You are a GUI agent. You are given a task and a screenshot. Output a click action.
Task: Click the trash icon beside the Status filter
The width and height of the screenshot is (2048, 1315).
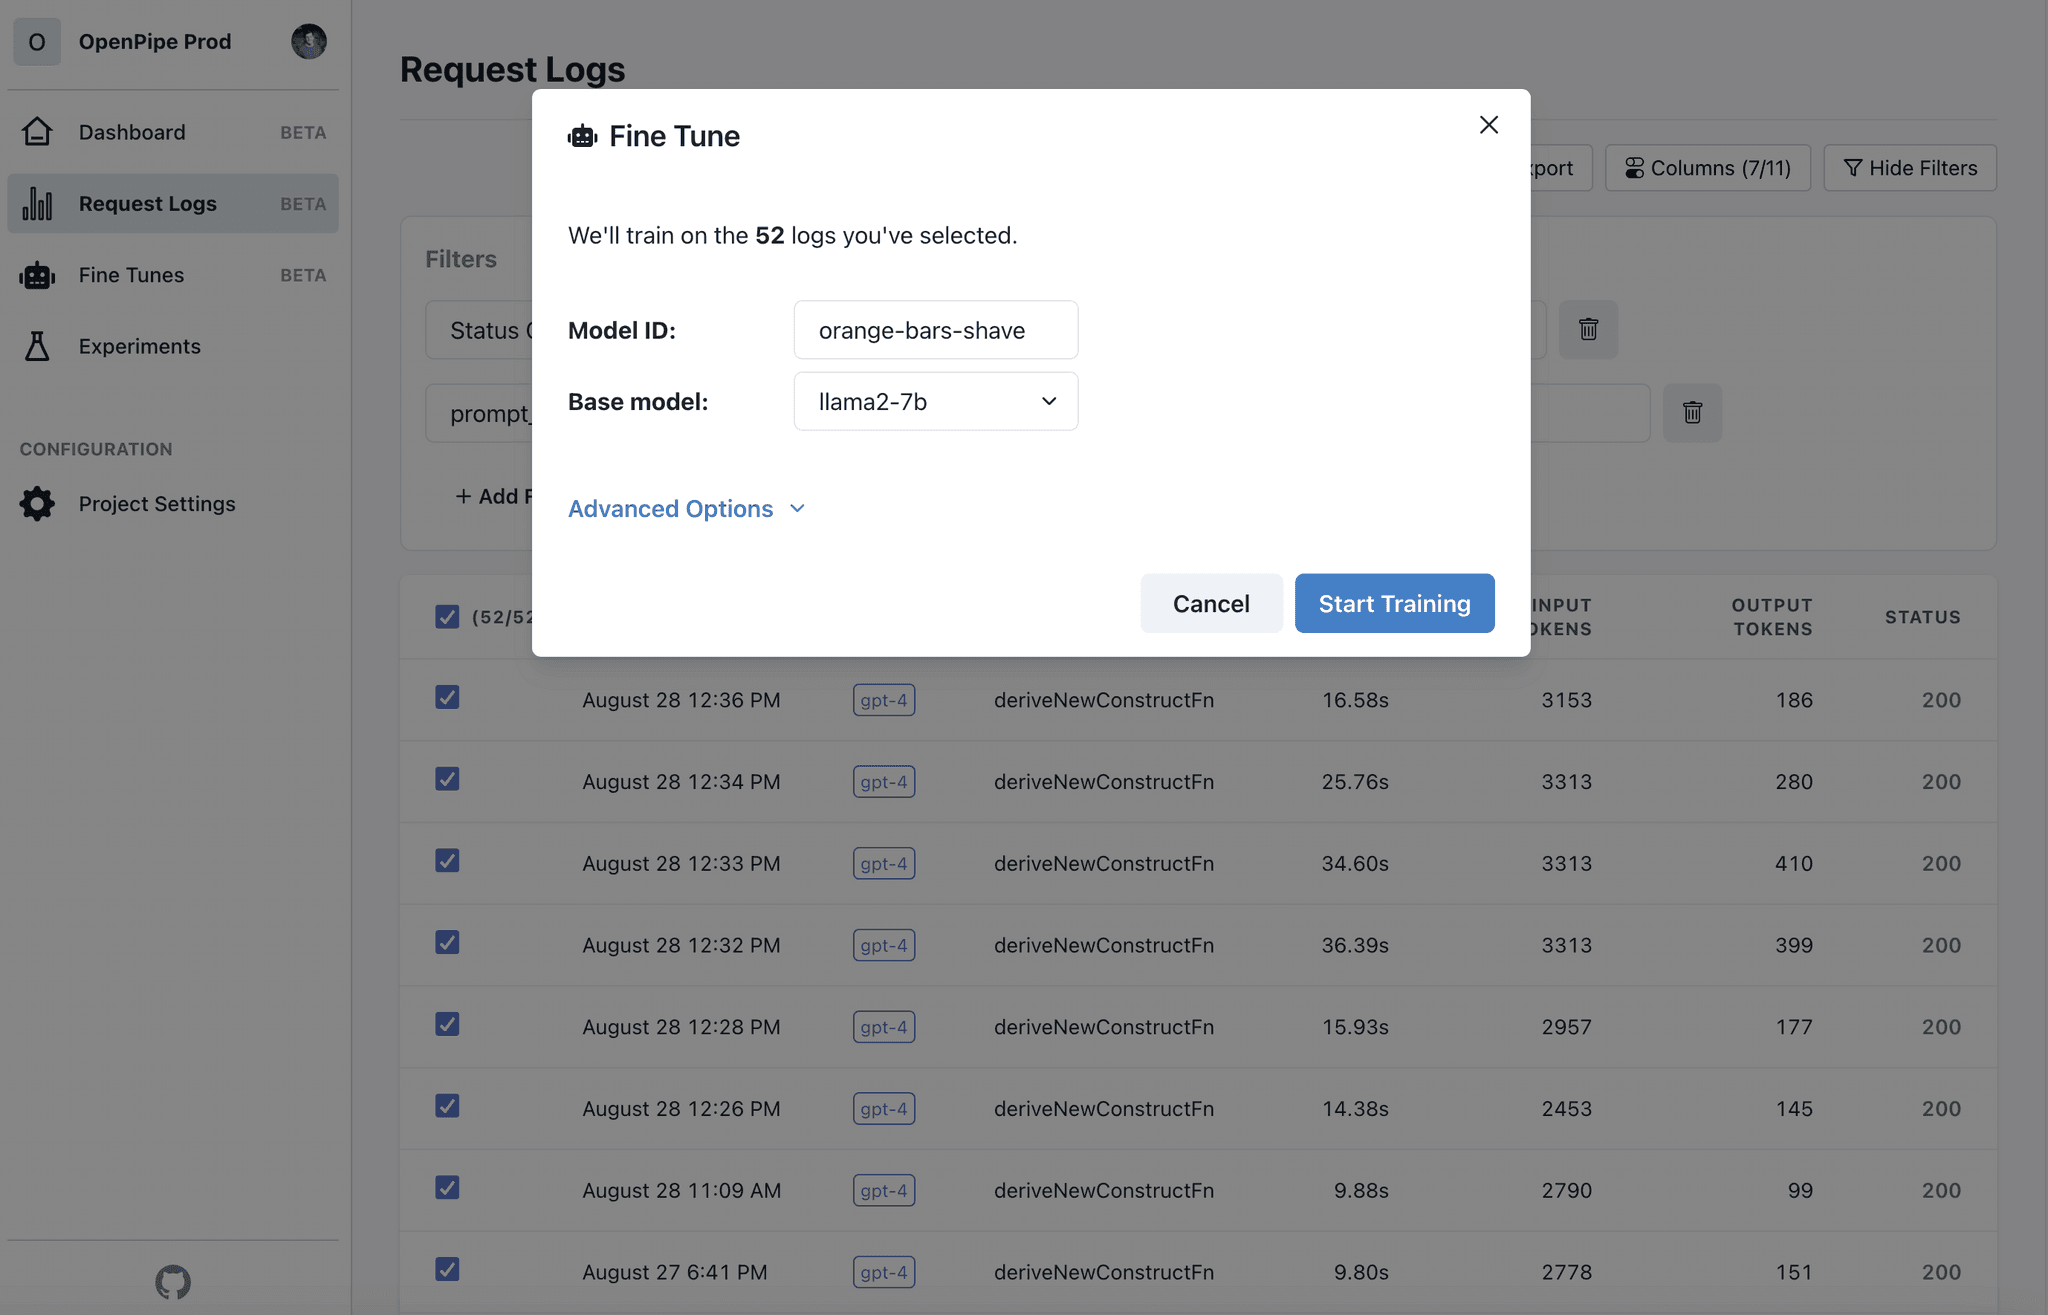click(1589, 329)
